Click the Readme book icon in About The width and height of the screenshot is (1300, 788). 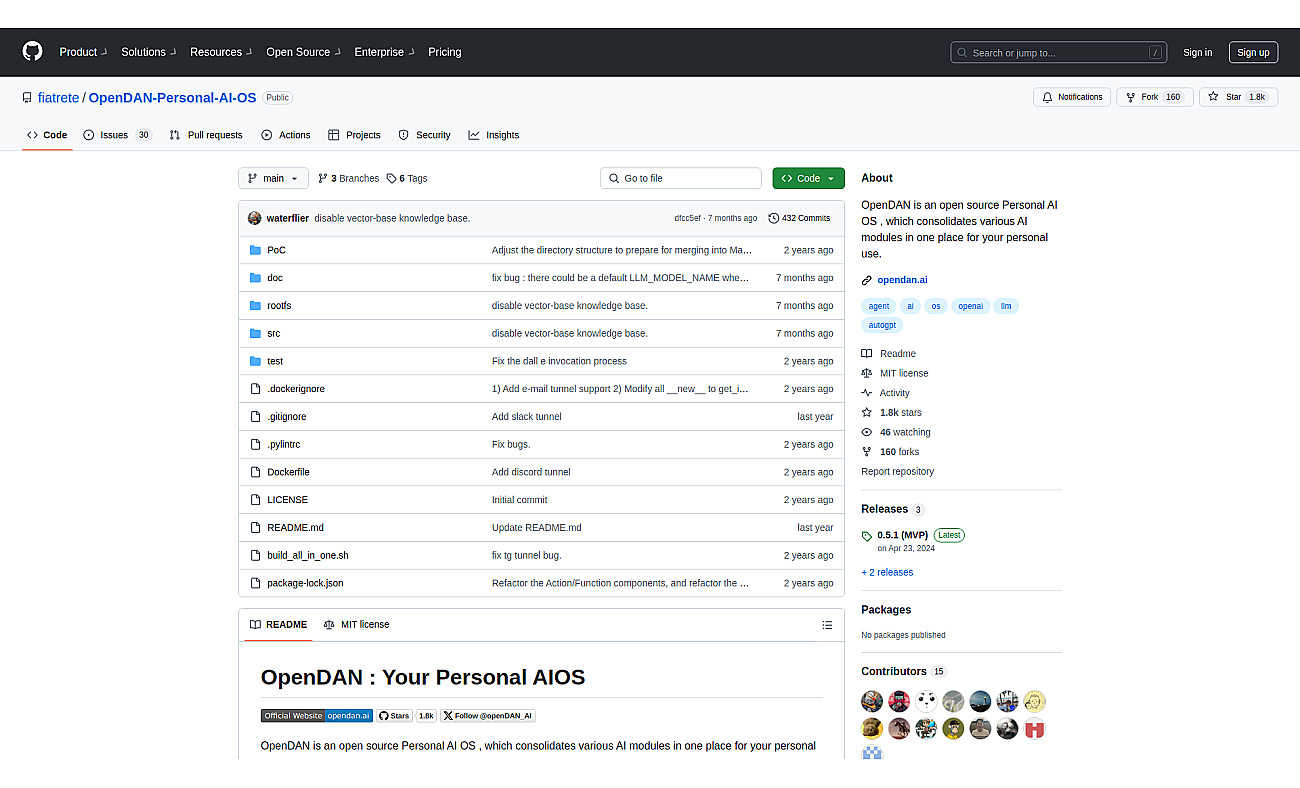pos(867,354)
